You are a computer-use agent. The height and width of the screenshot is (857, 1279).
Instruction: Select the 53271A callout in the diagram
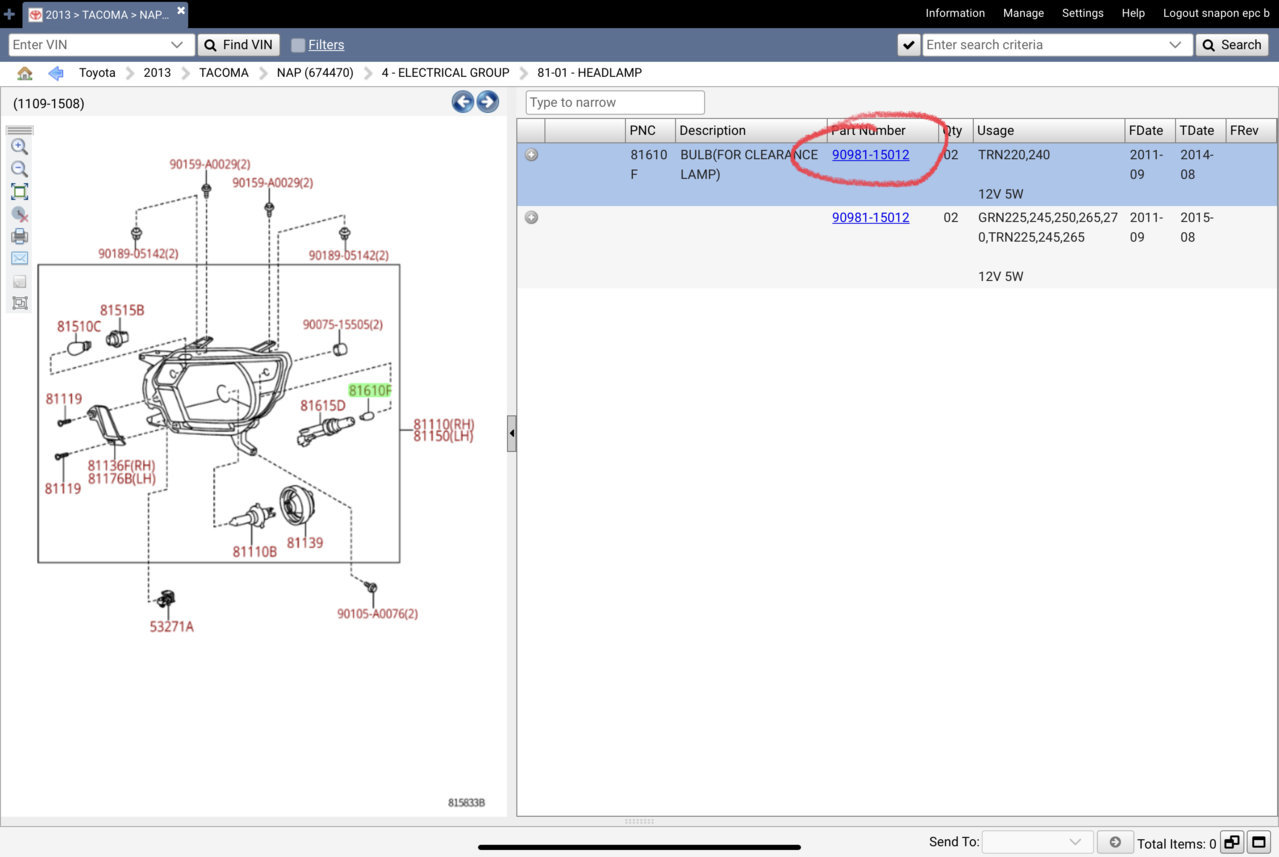pyautogui.click(x=172, y=627)
